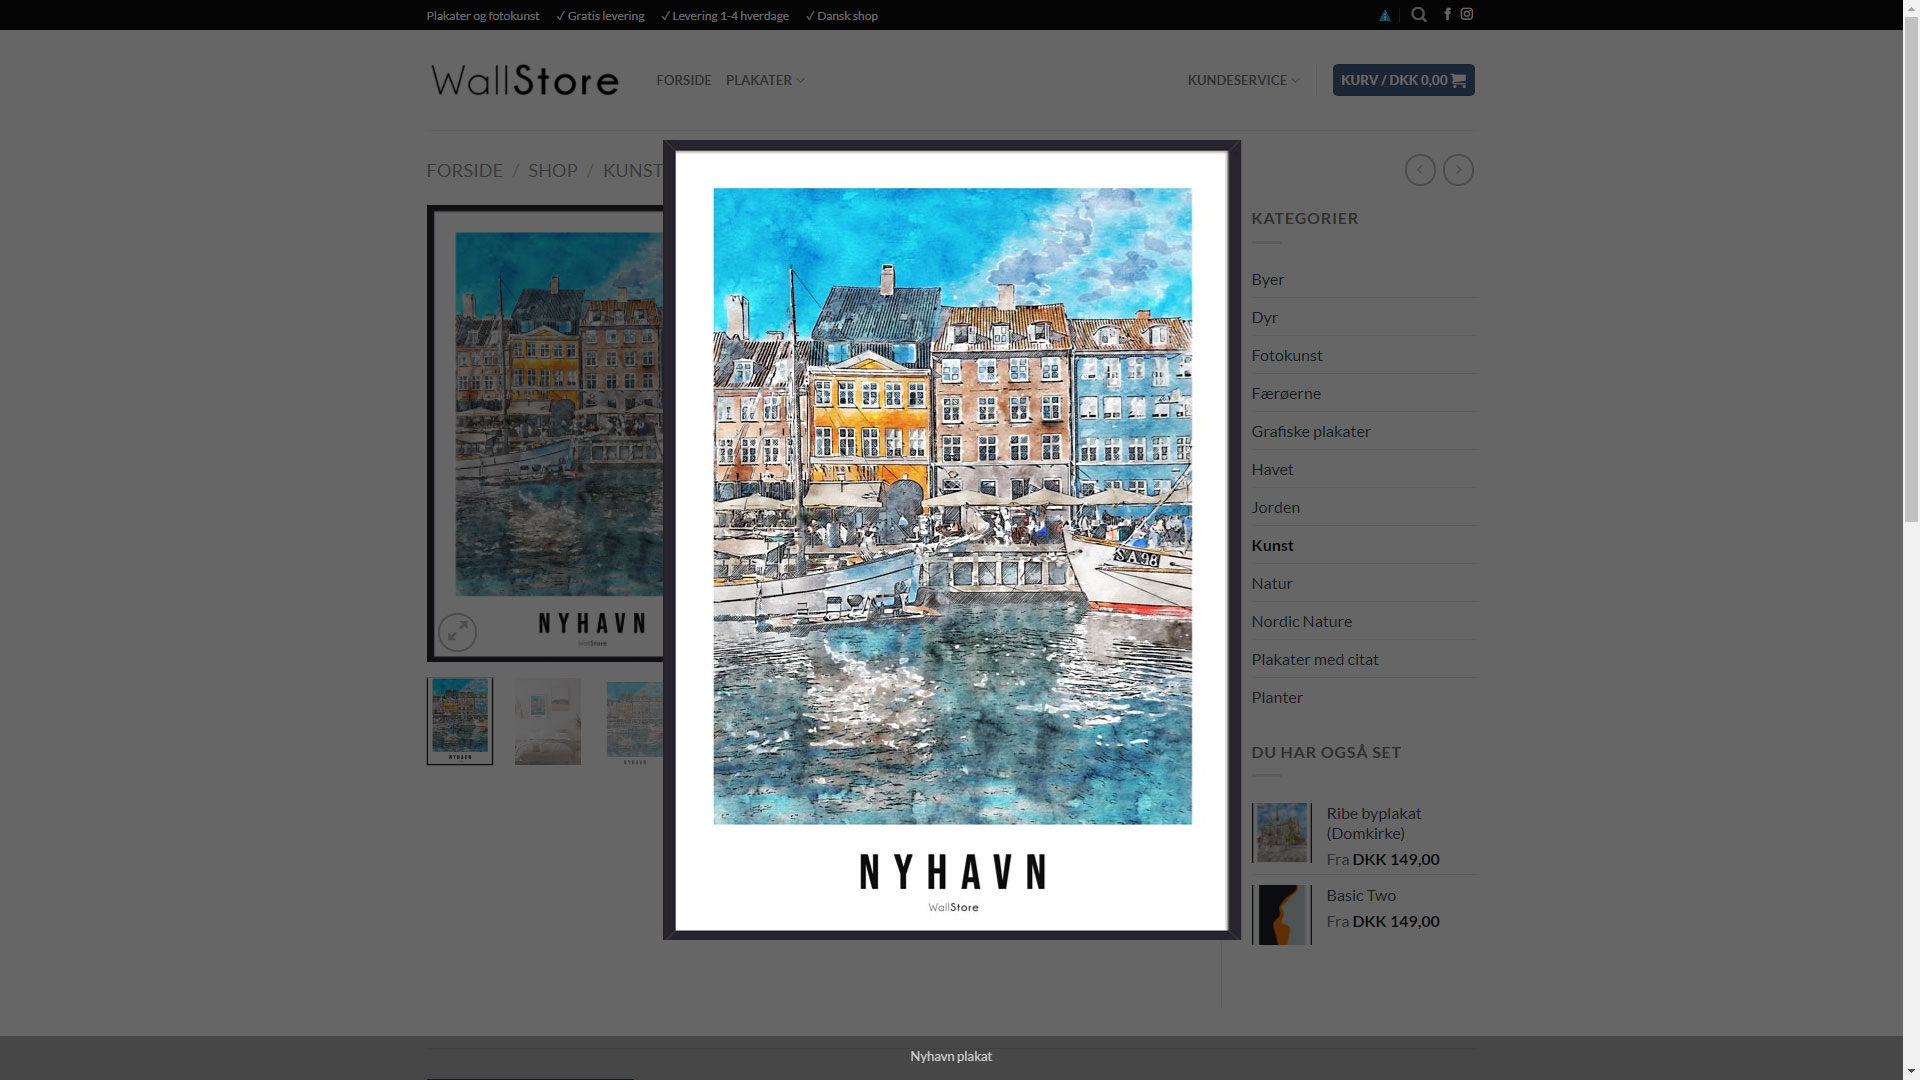Open the Instagram icon link
Image resolution: width=1920 pixels, height=1080 pixels.
[x=1467, y=14]
